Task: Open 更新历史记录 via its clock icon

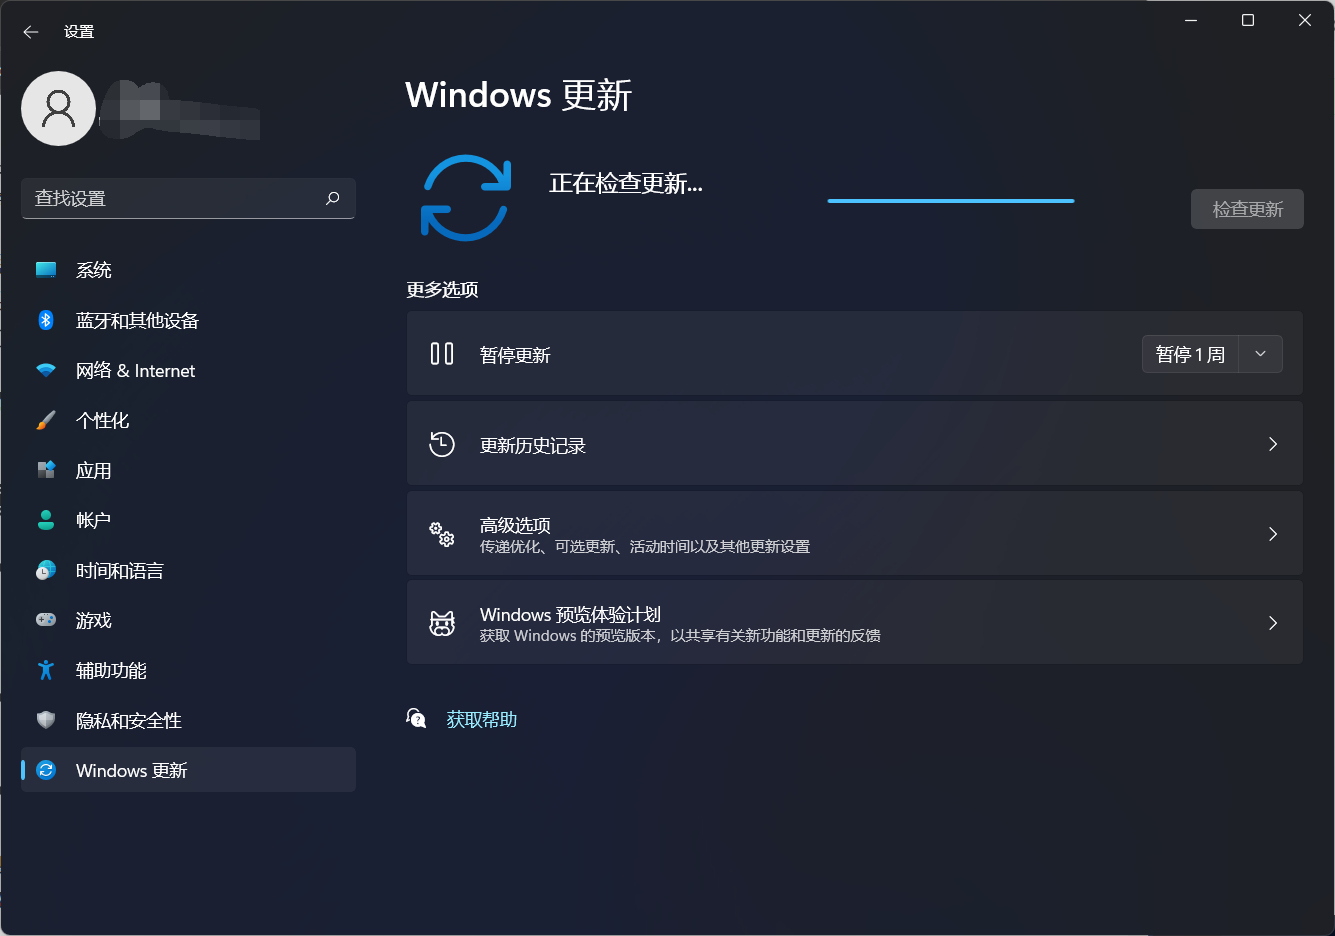Action: (442, 444)
